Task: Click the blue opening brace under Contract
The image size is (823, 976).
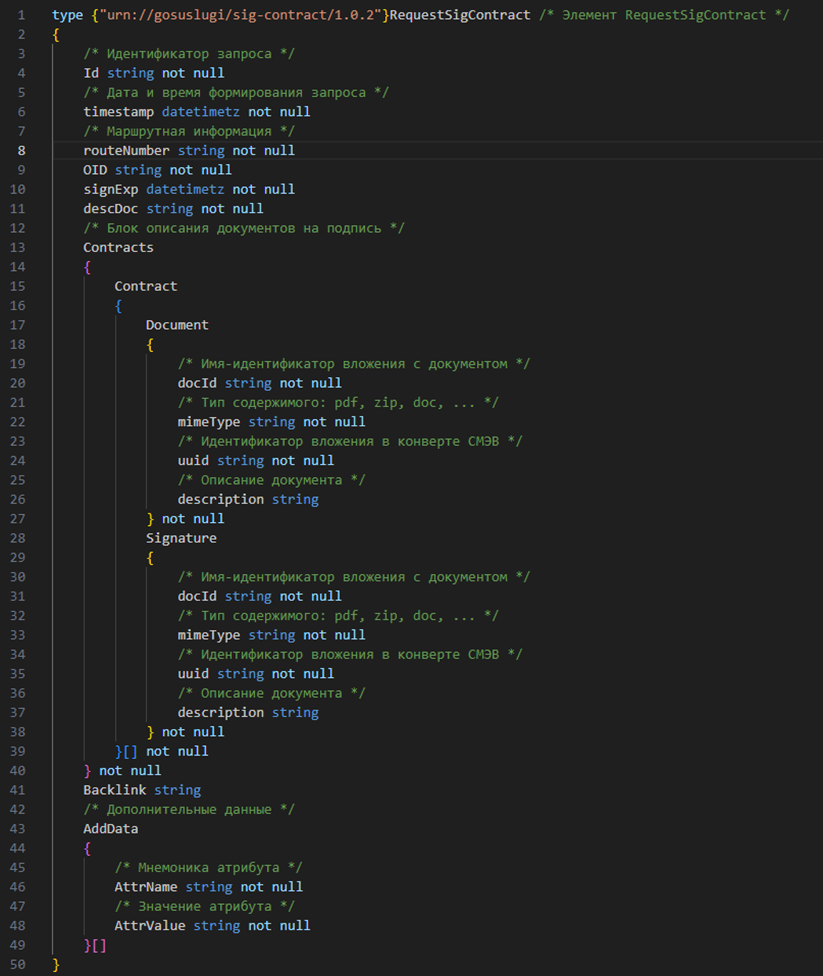Action: pos(118,306)
